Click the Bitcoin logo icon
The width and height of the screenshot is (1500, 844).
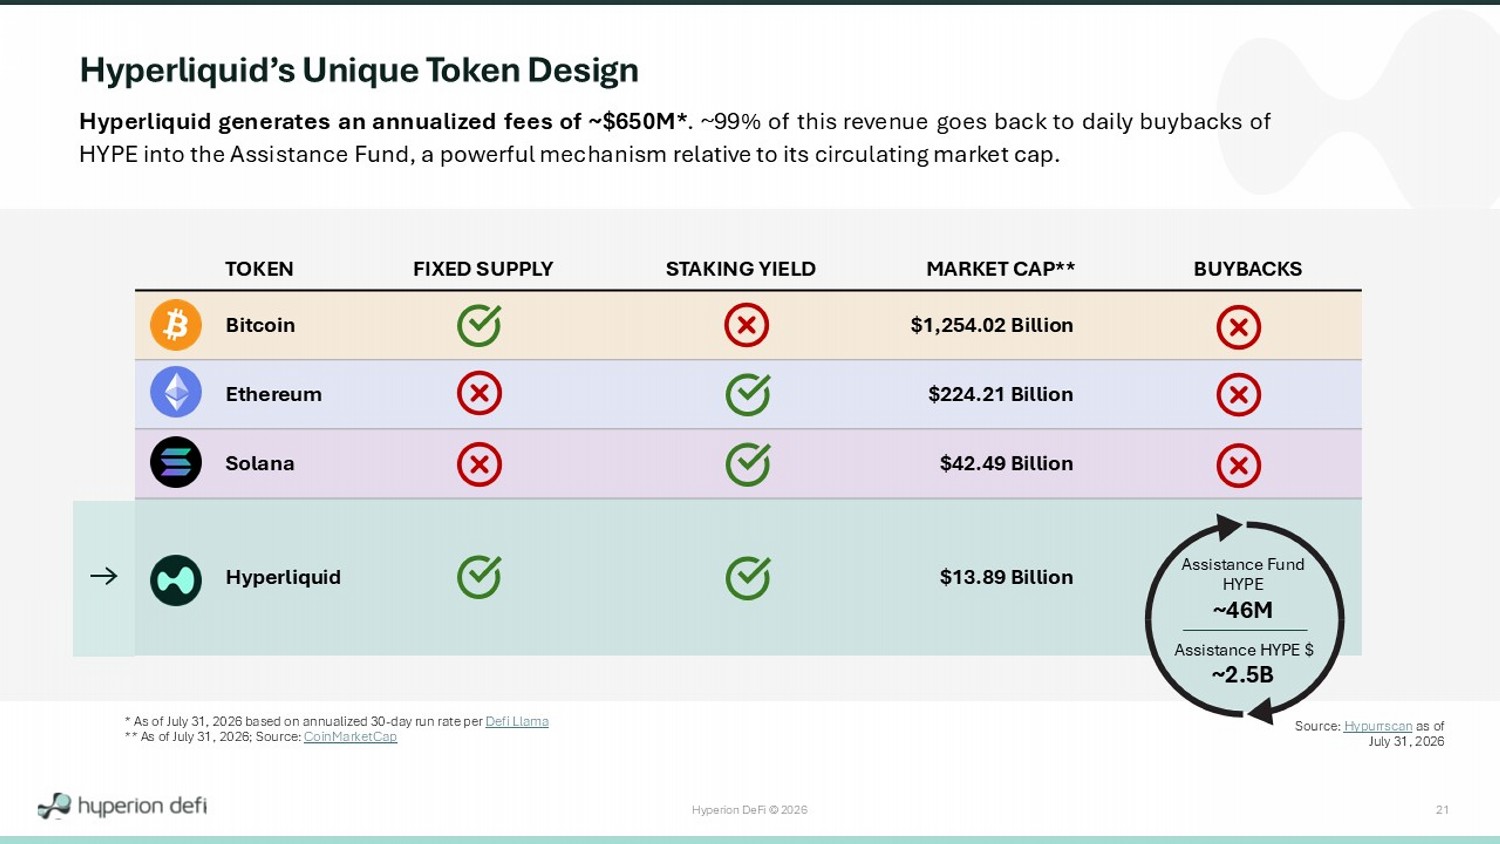(176, 325)
